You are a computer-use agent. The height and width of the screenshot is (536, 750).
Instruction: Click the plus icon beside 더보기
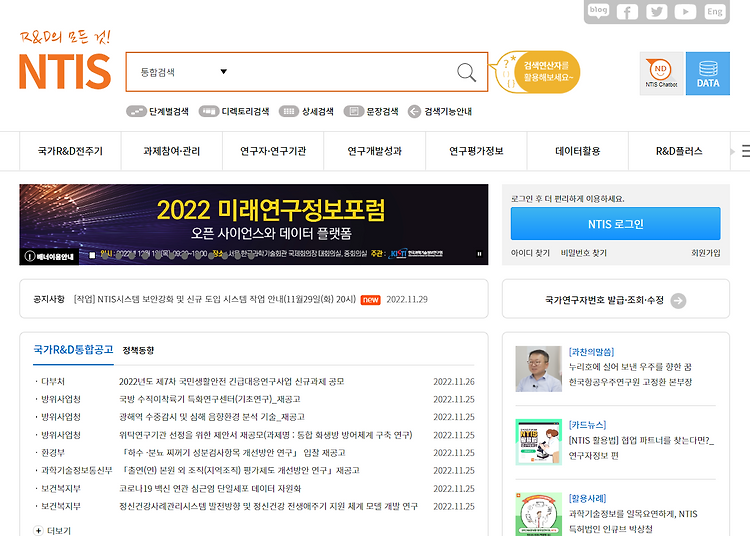(x=38, y=530)
